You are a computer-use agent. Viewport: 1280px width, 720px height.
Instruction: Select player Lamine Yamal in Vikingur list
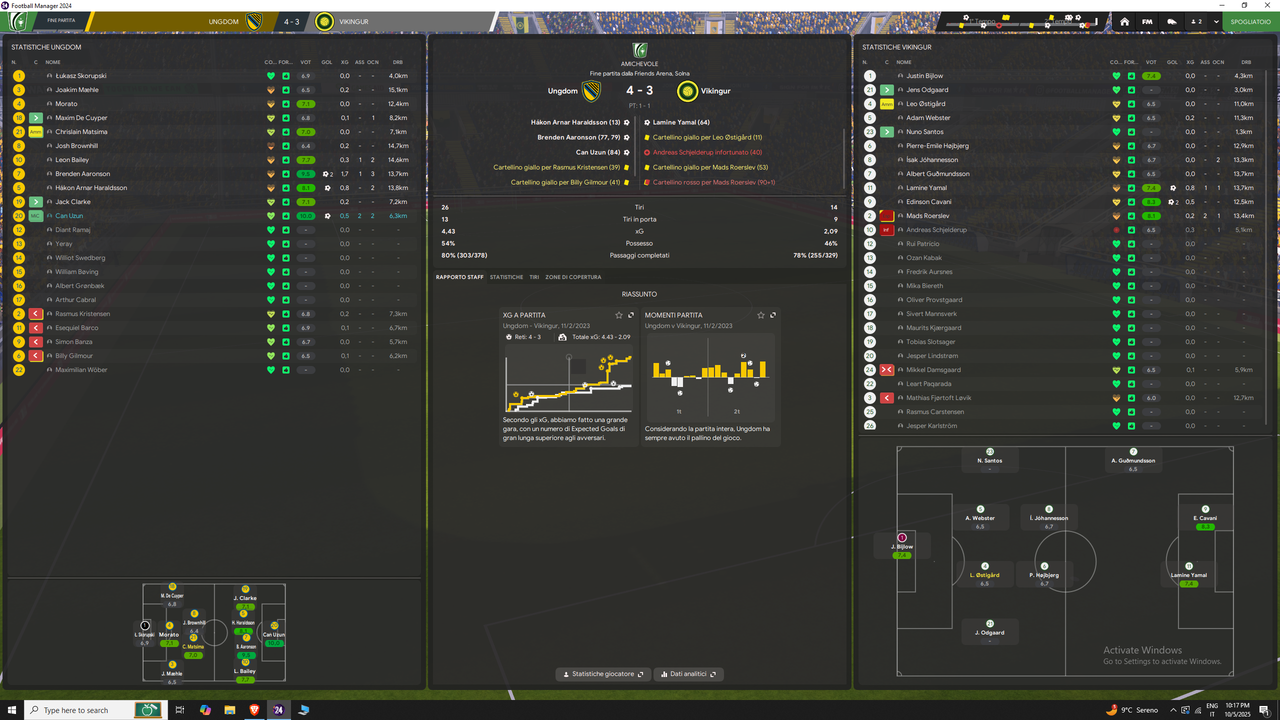pyautogui.click(x=927, y=188)
